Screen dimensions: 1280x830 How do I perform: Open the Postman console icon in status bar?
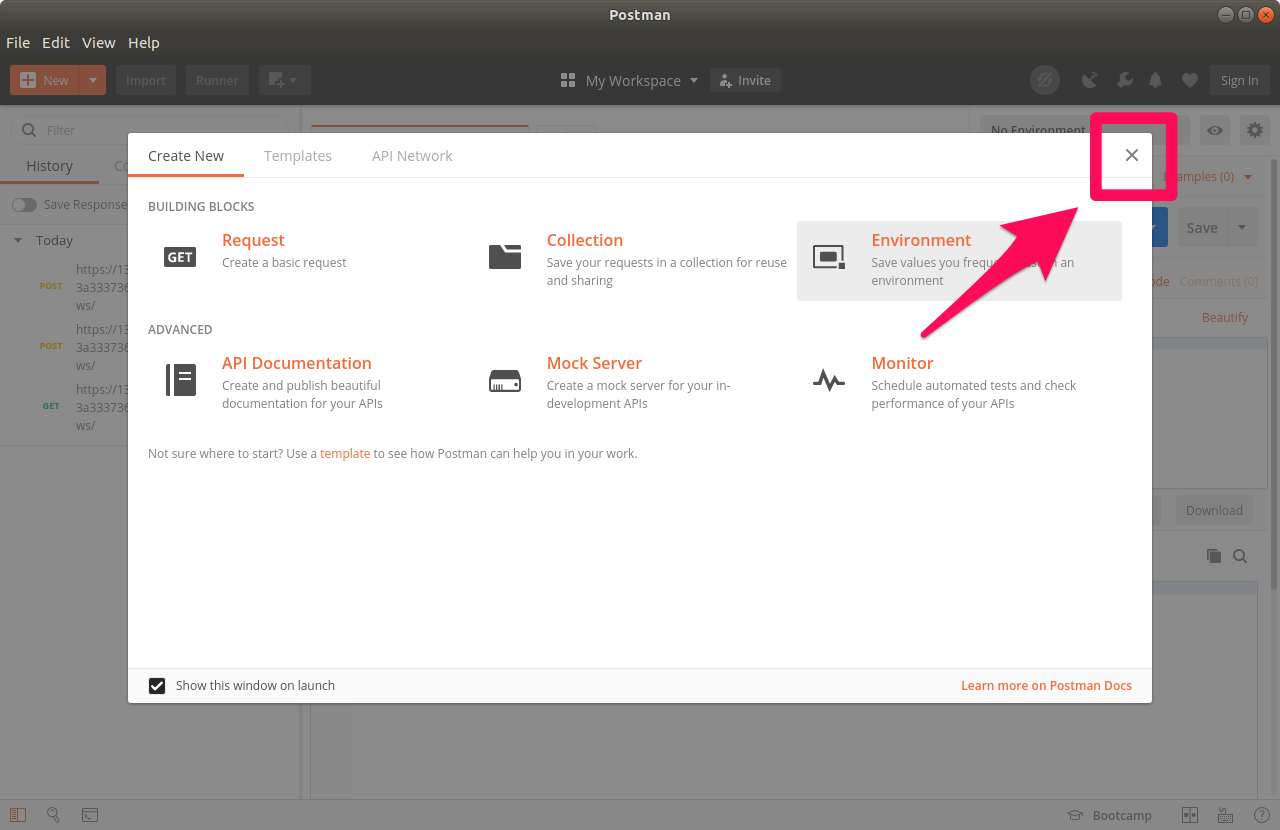coord(90,815)
